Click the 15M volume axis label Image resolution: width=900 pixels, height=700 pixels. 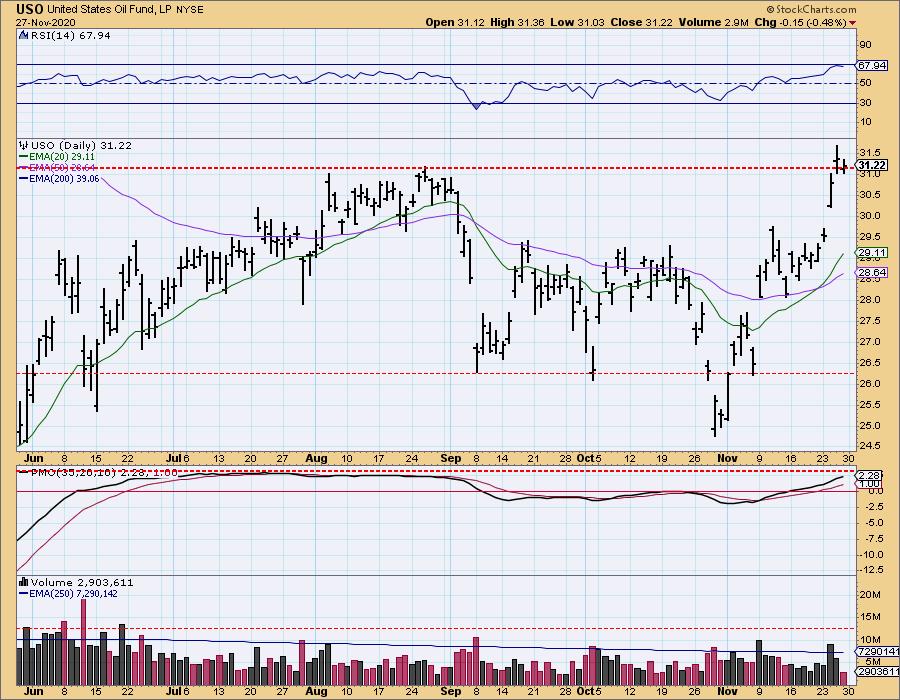coord(870,617)
